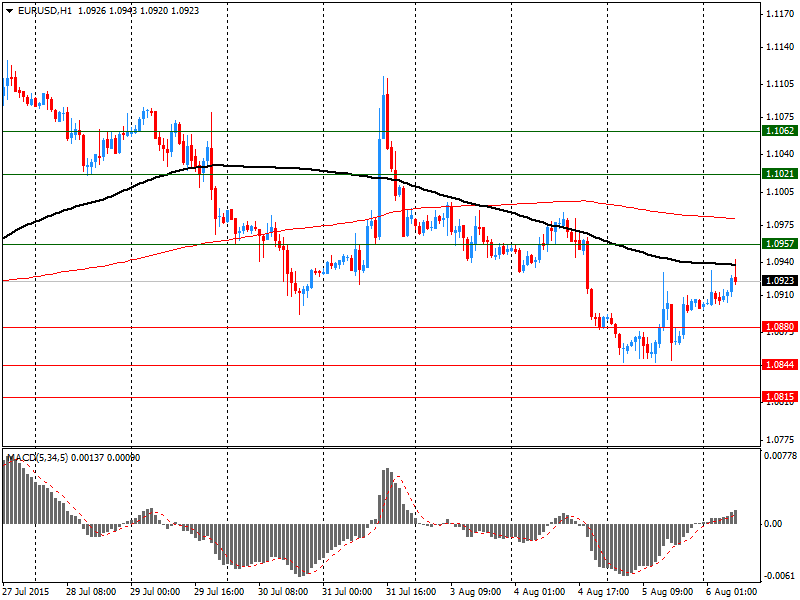Click the 1.0775 price scale value
Screen dimensions: 800x600
(x=780, y=440)
